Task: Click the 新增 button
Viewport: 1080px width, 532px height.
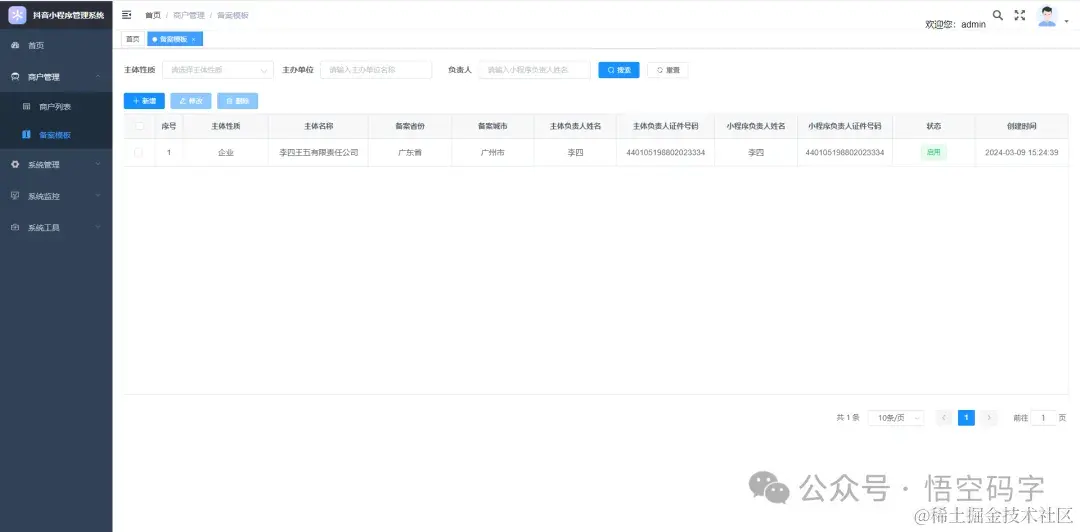Action: [x=144, y=101]
